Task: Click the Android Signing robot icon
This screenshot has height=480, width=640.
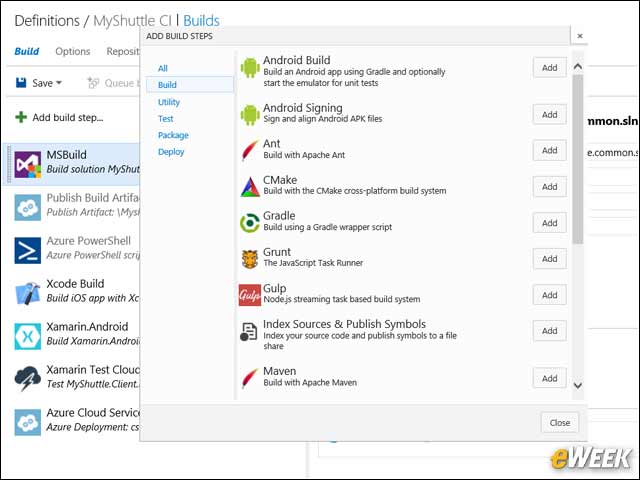Action: [x=250, y=115]
